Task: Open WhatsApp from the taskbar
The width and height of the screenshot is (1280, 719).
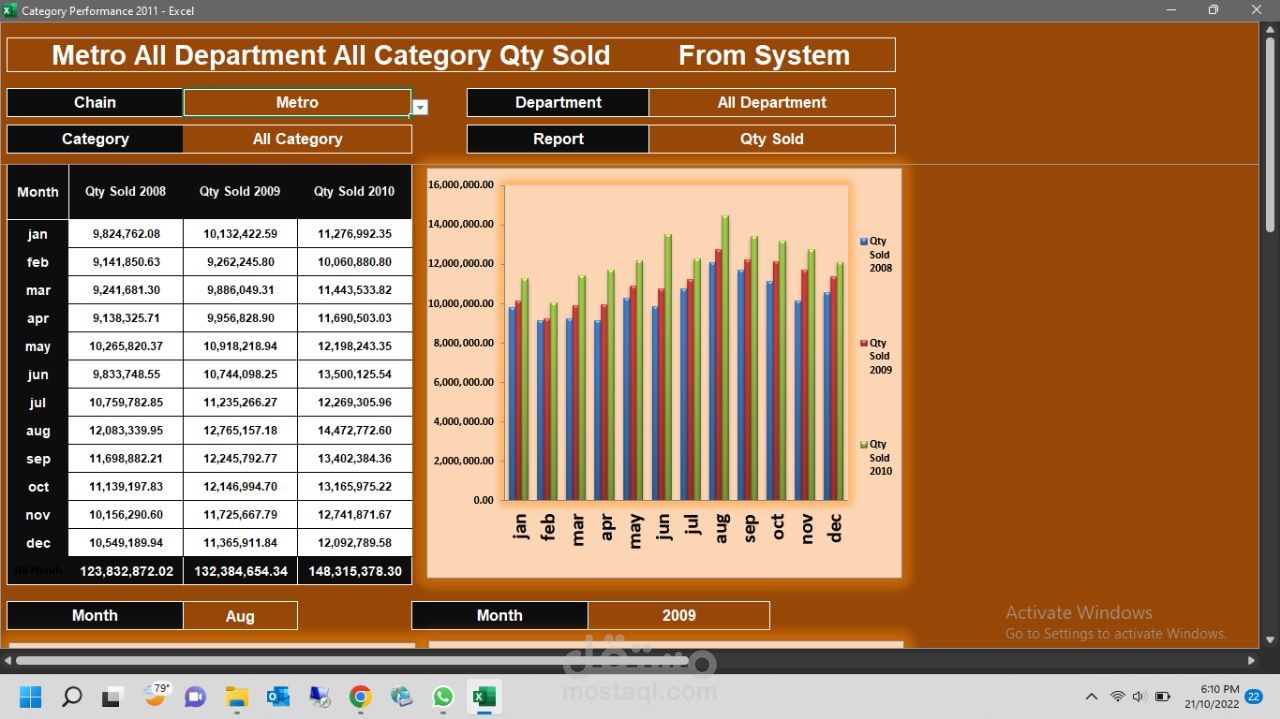Action: 443,696
